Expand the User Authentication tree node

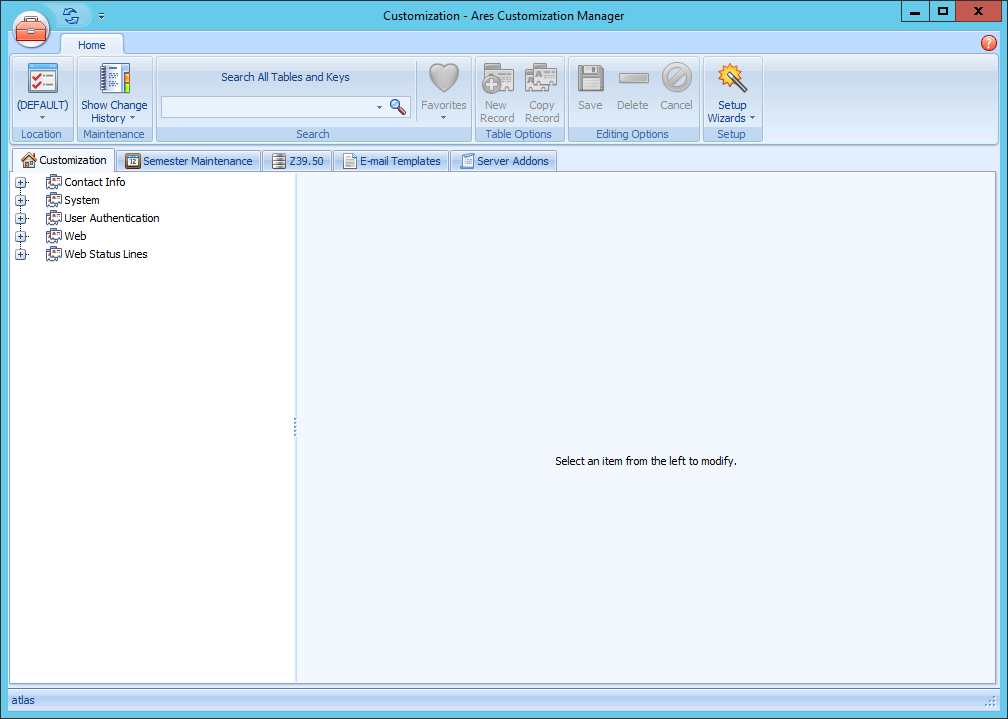pyautogui.click(x=21, y=219)
